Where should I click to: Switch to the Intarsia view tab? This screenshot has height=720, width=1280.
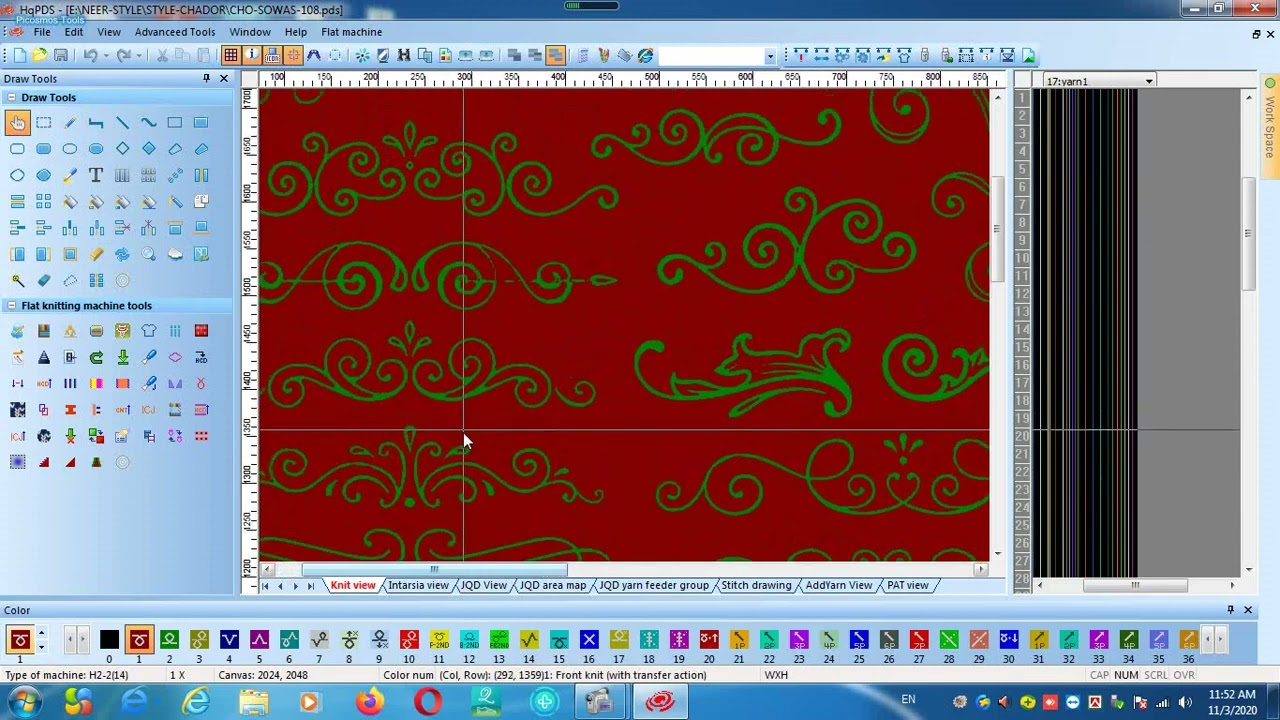(x=418, y=585)
